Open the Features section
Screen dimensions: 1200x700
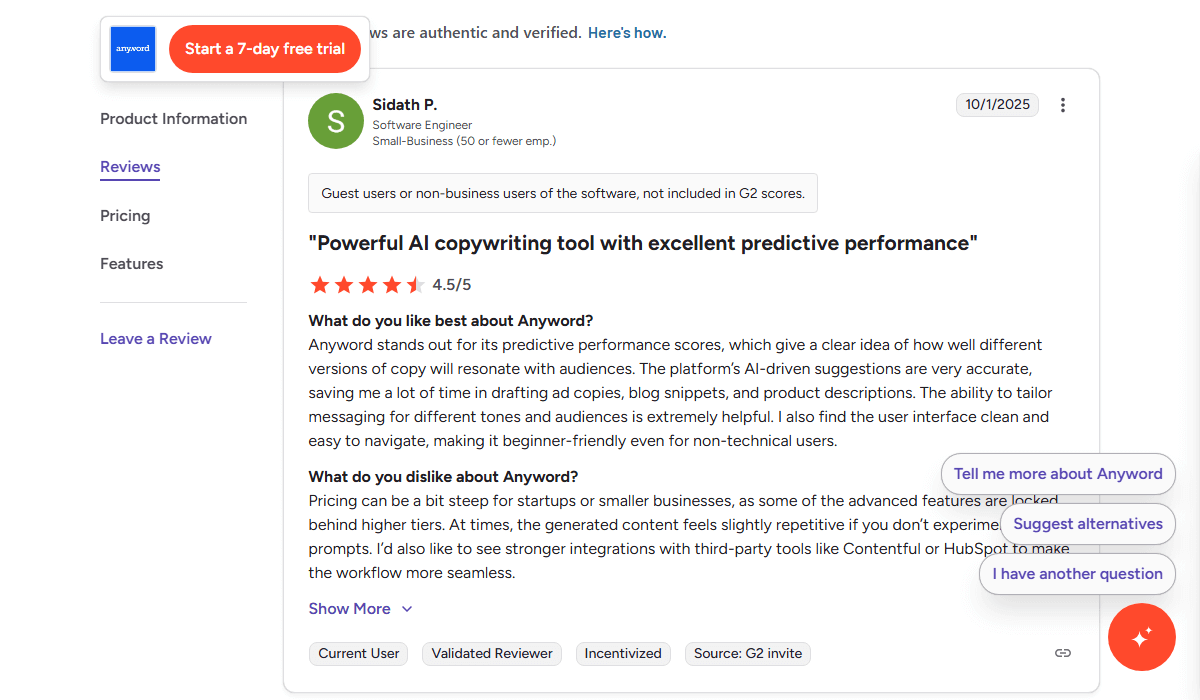click(131, 263)
